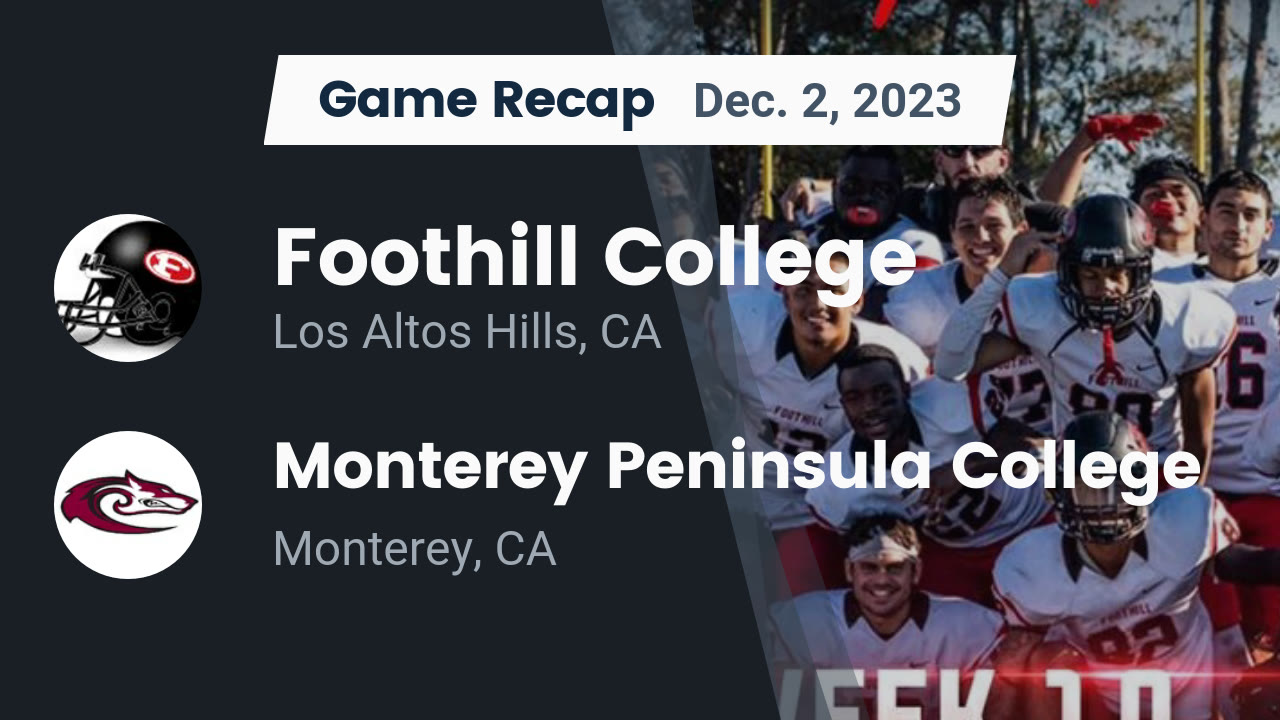
Task: Open the Foothill College team name
Action: [595, 257]
